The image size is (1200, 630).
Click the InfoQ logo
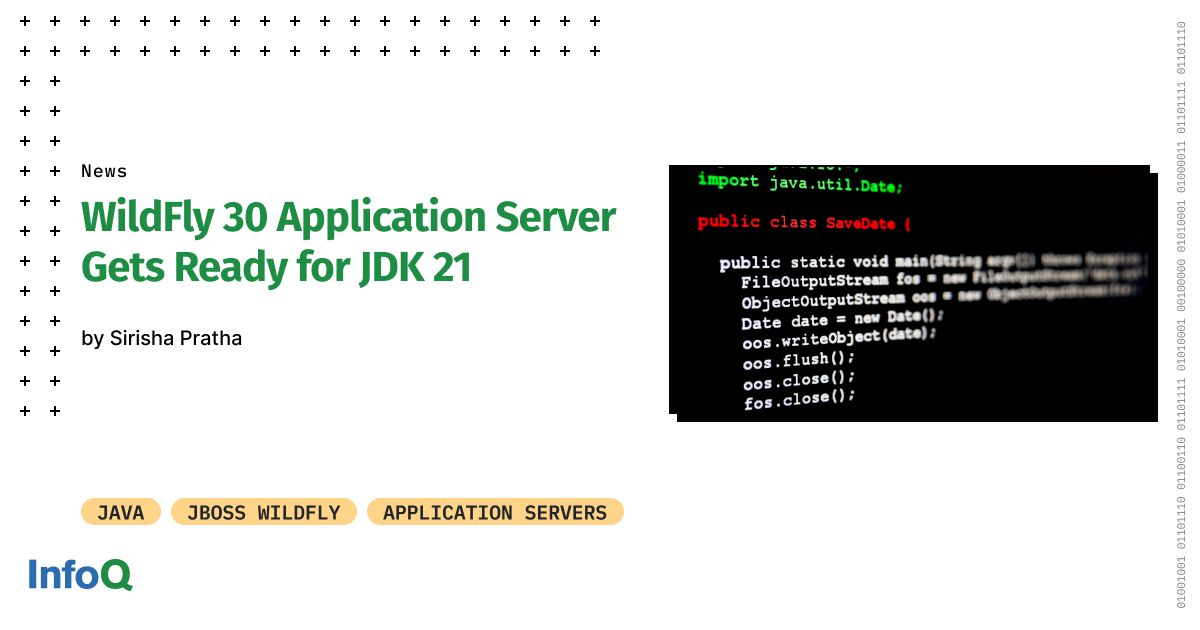tap(80, 574)
